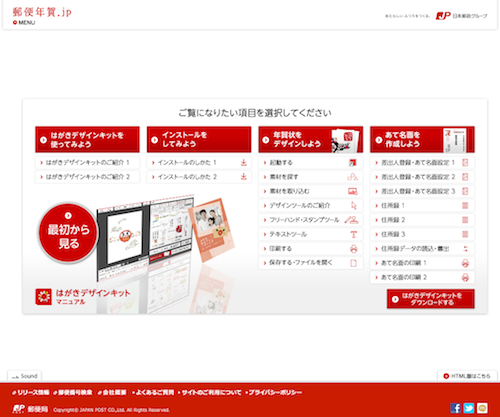Viewport: 500px width, 417px height.
Task: Click the image import icon beside 素材を取り込む
Action: click(353, 191)
